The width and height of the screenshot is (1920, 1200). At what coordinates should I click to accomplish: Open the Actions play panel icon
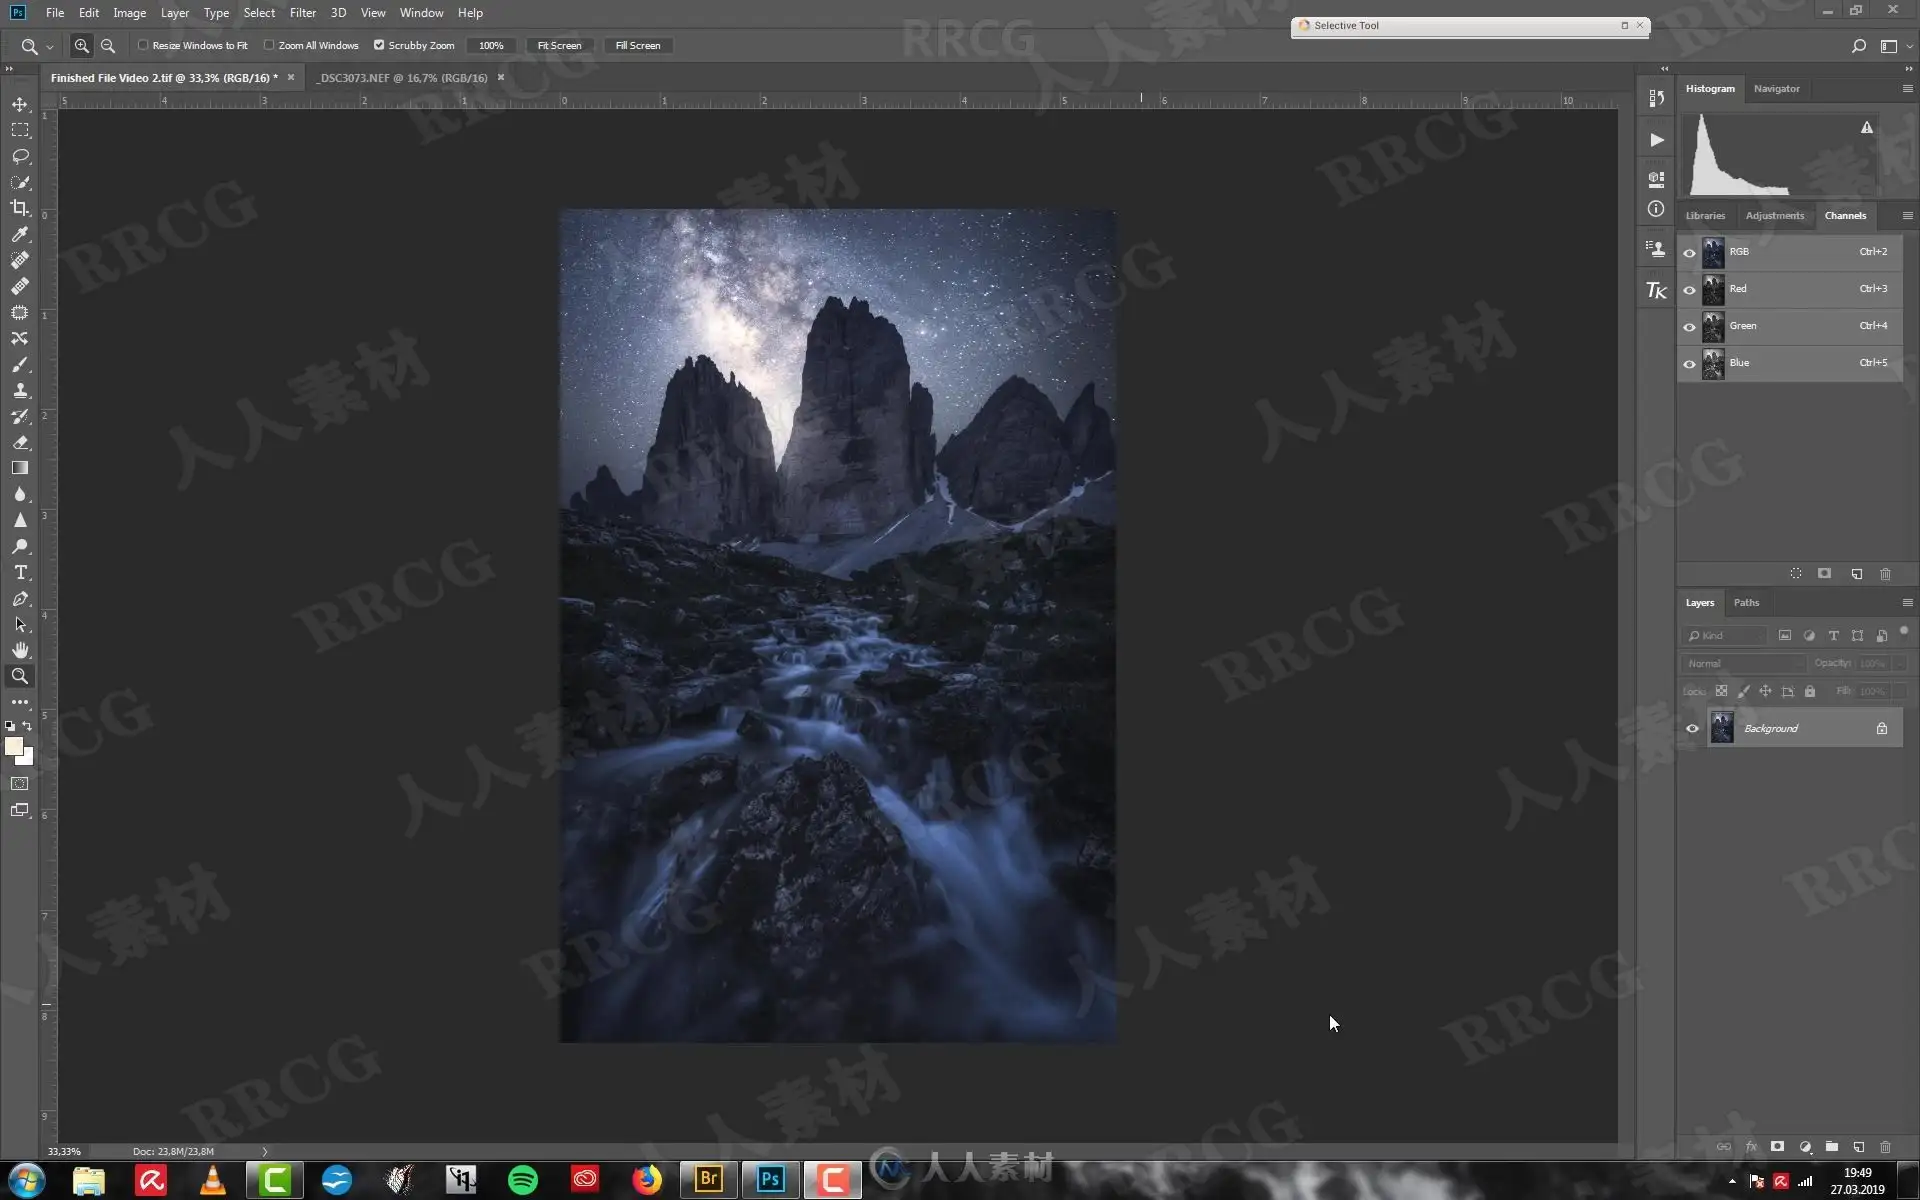pyautogui.click(x=1656, y=140)
